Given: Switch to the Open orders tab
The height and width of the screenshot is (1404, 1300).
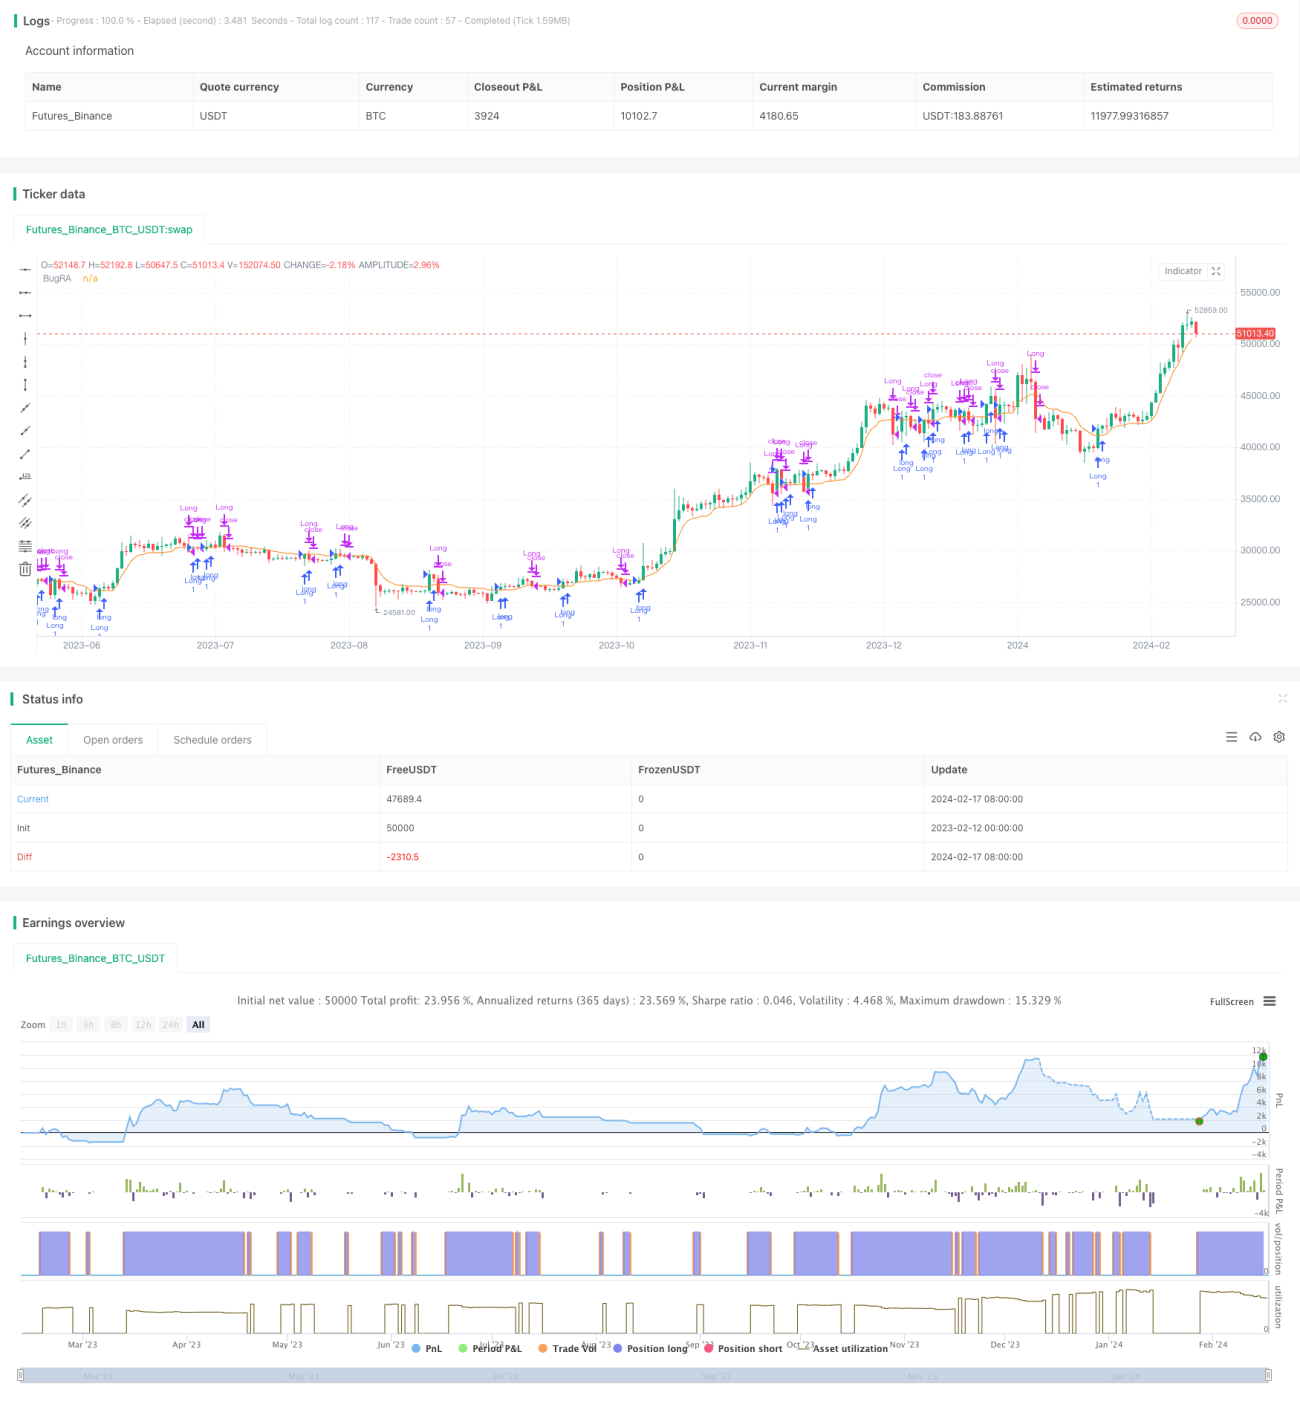Looking at the screenshot, I should 113,740.
